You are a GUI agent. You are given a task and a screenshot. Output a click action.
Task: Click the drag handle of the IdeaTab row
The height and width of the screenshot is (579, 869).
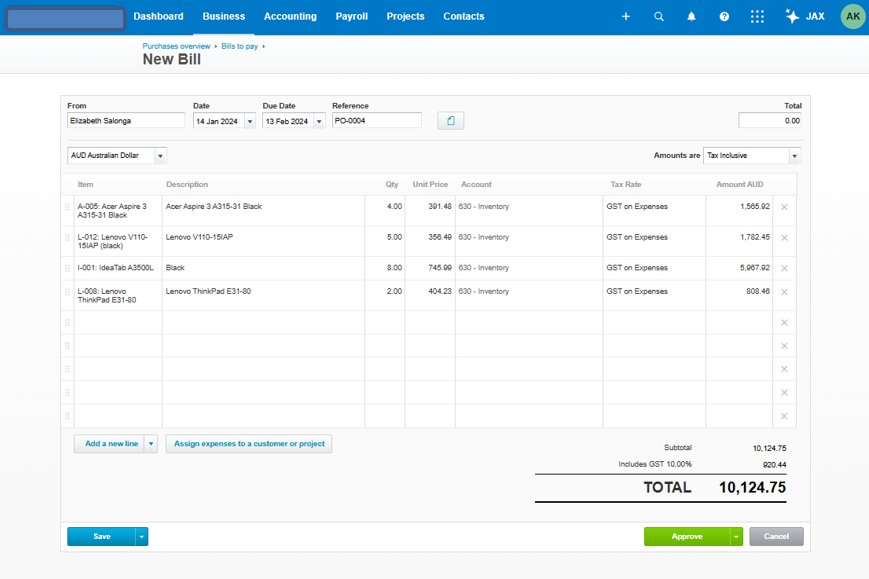[68, 268]
